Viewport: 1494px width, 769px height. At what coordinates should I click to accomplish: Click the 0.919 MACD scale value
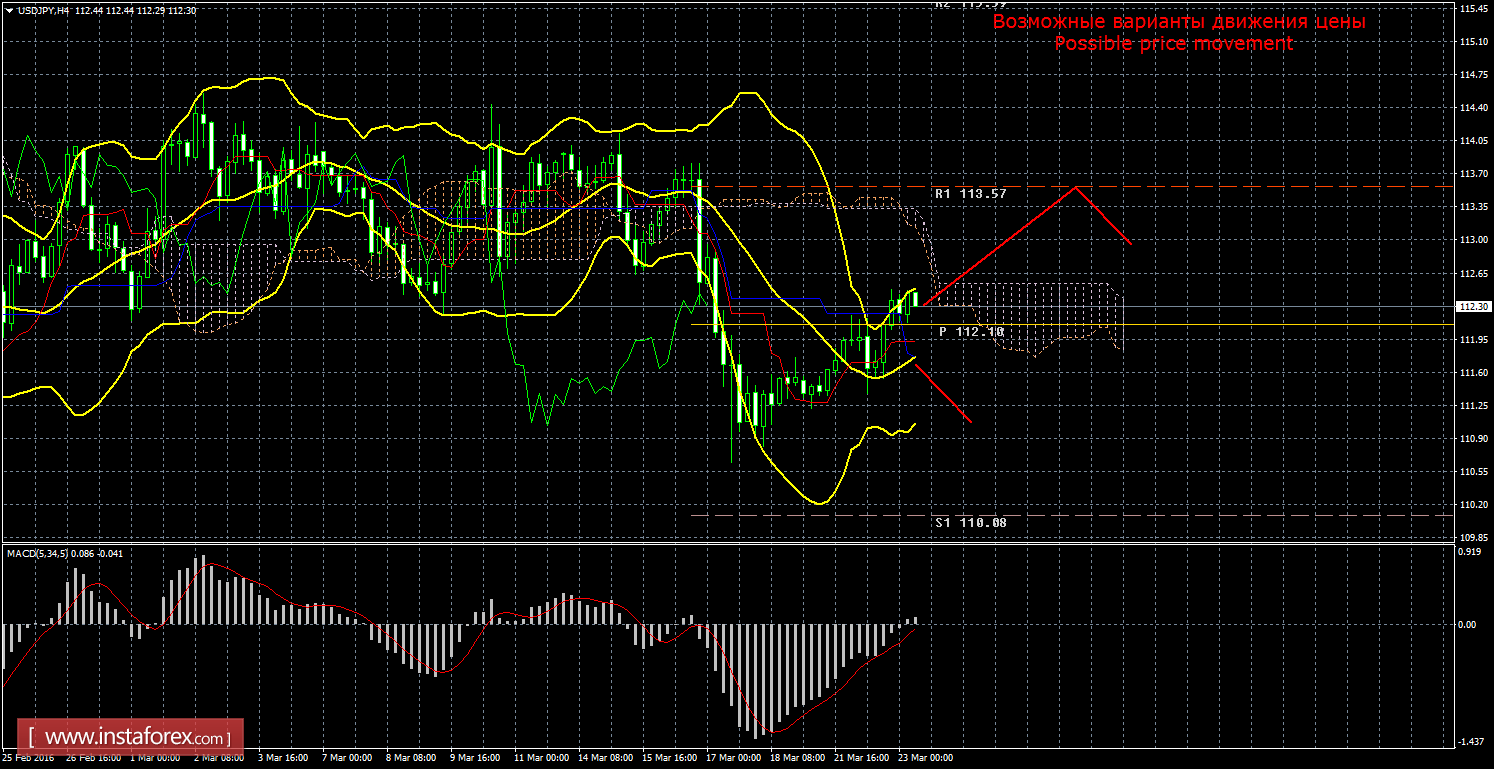tap(1472, 554)
